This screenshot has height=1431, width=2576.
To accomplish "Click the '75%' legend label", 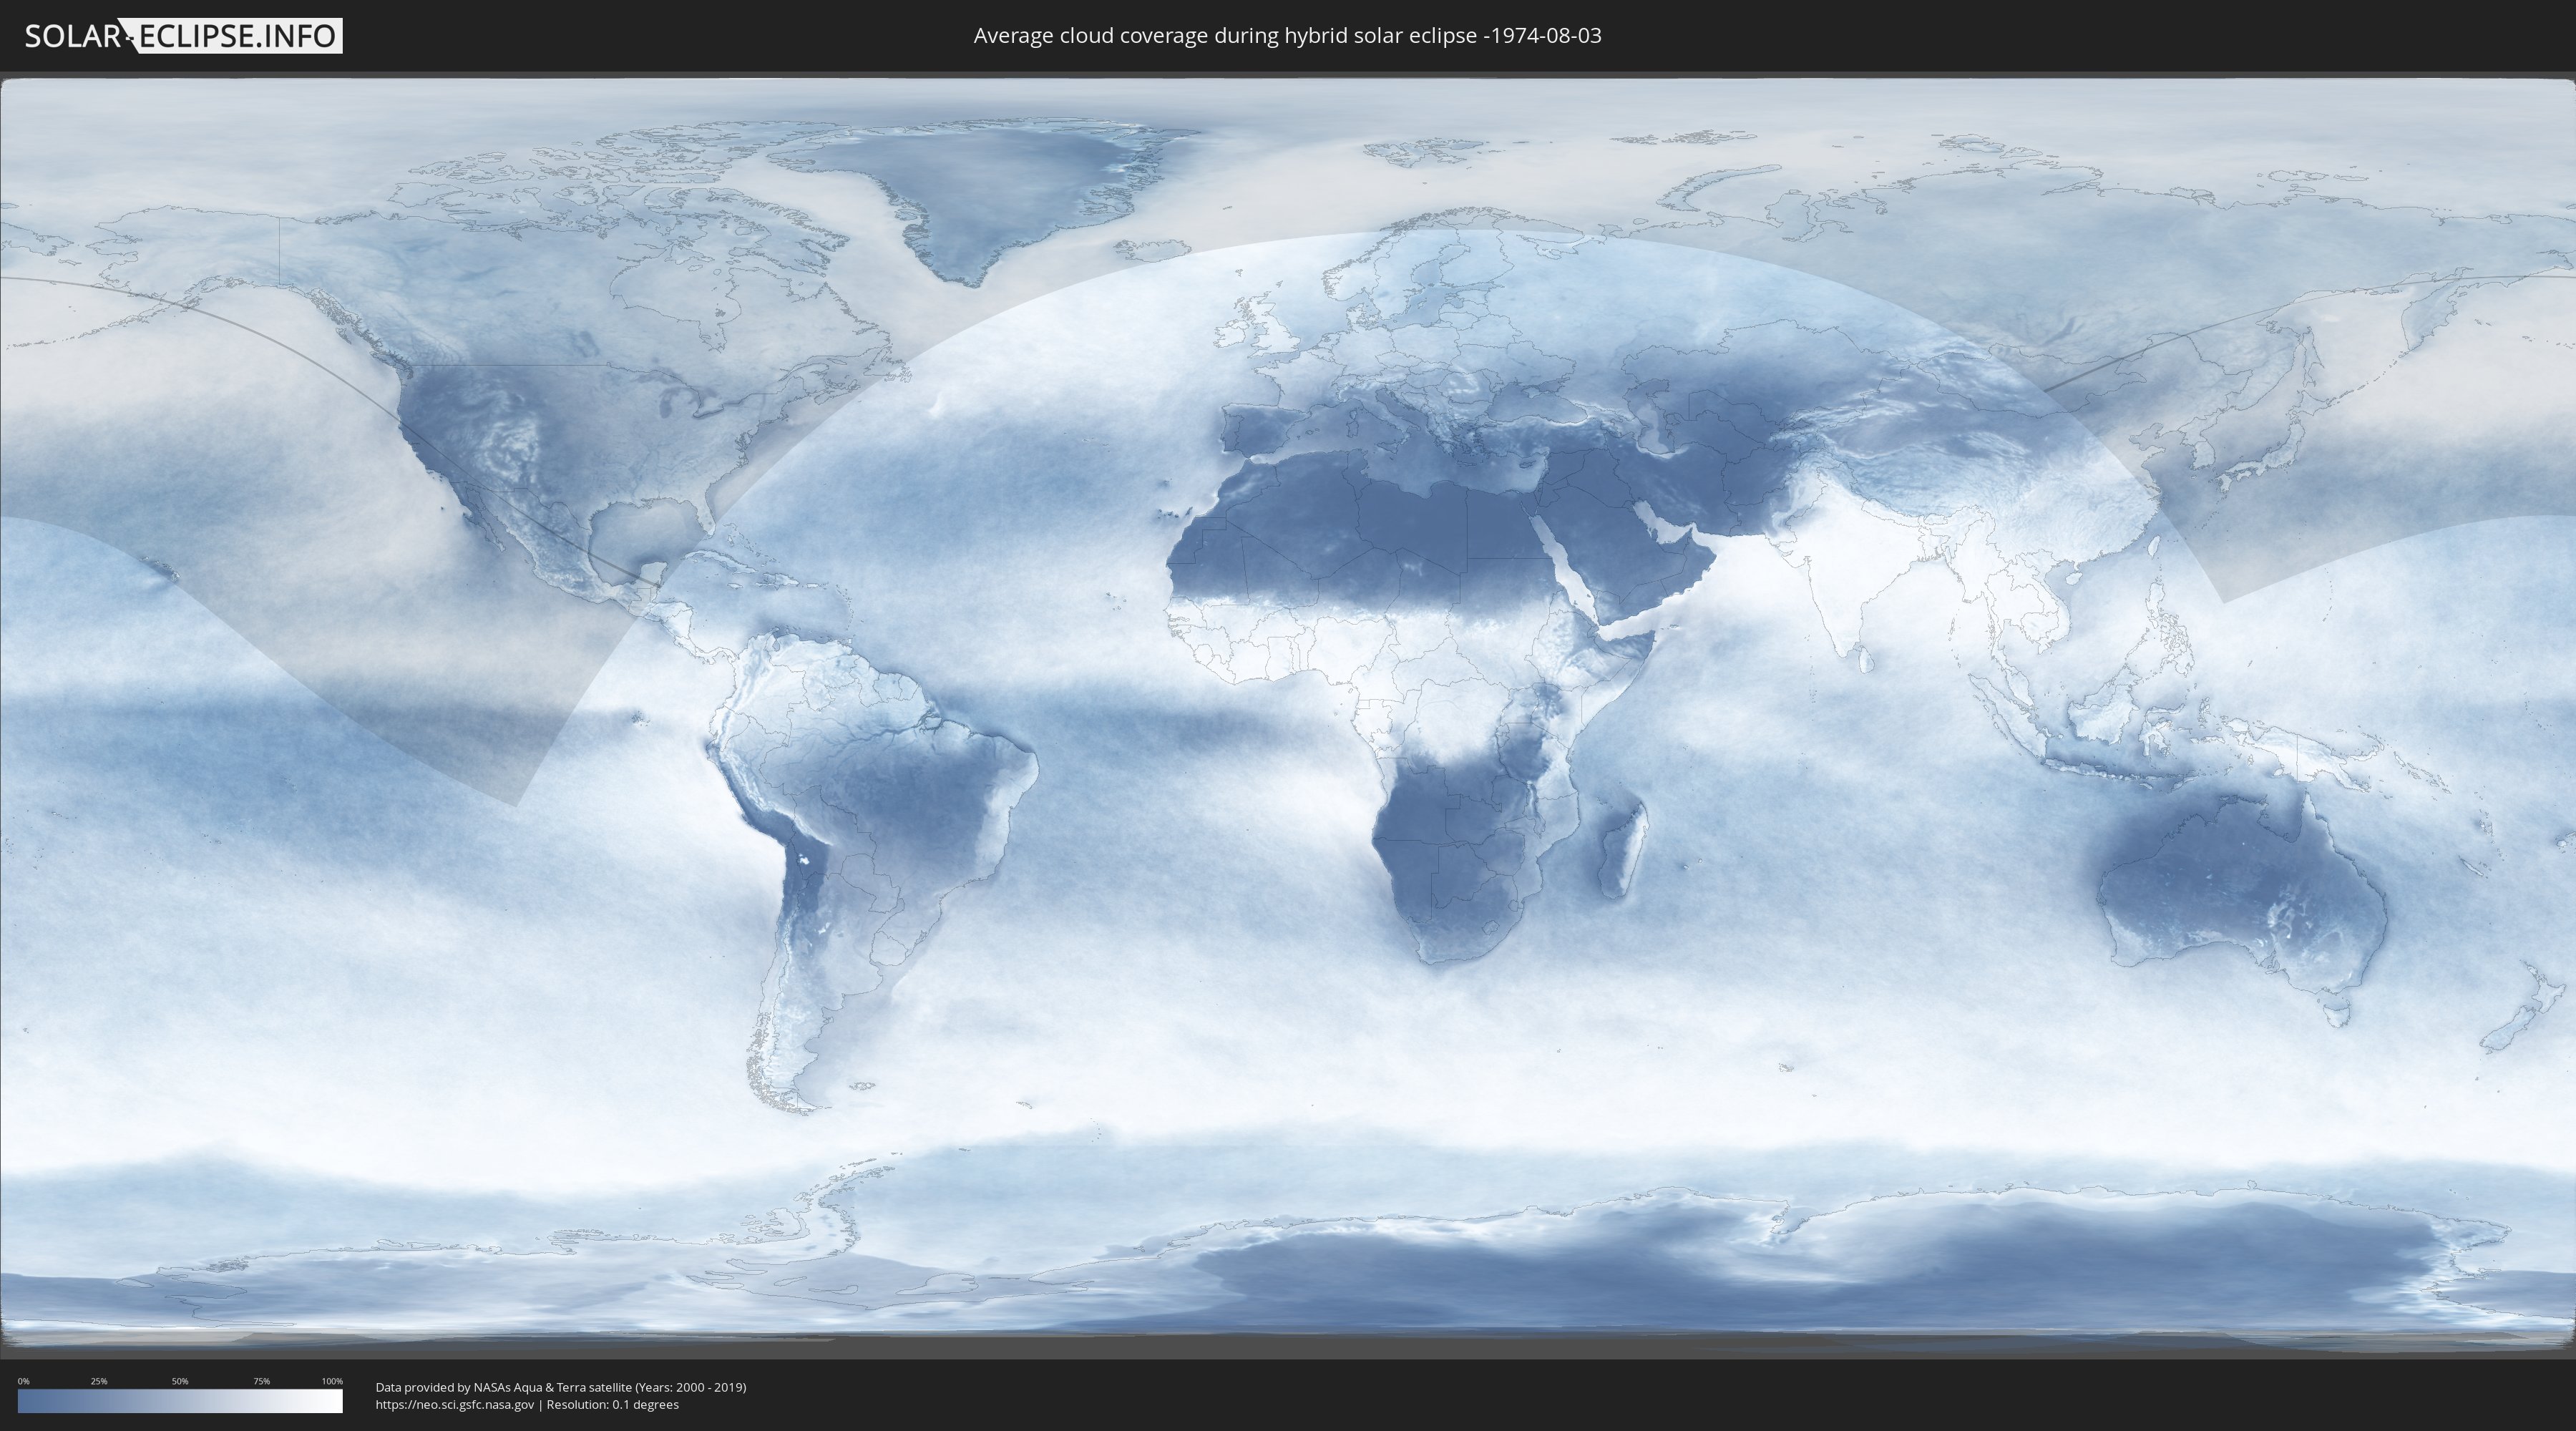I will pyautogui.click(x=262, y=1381).
